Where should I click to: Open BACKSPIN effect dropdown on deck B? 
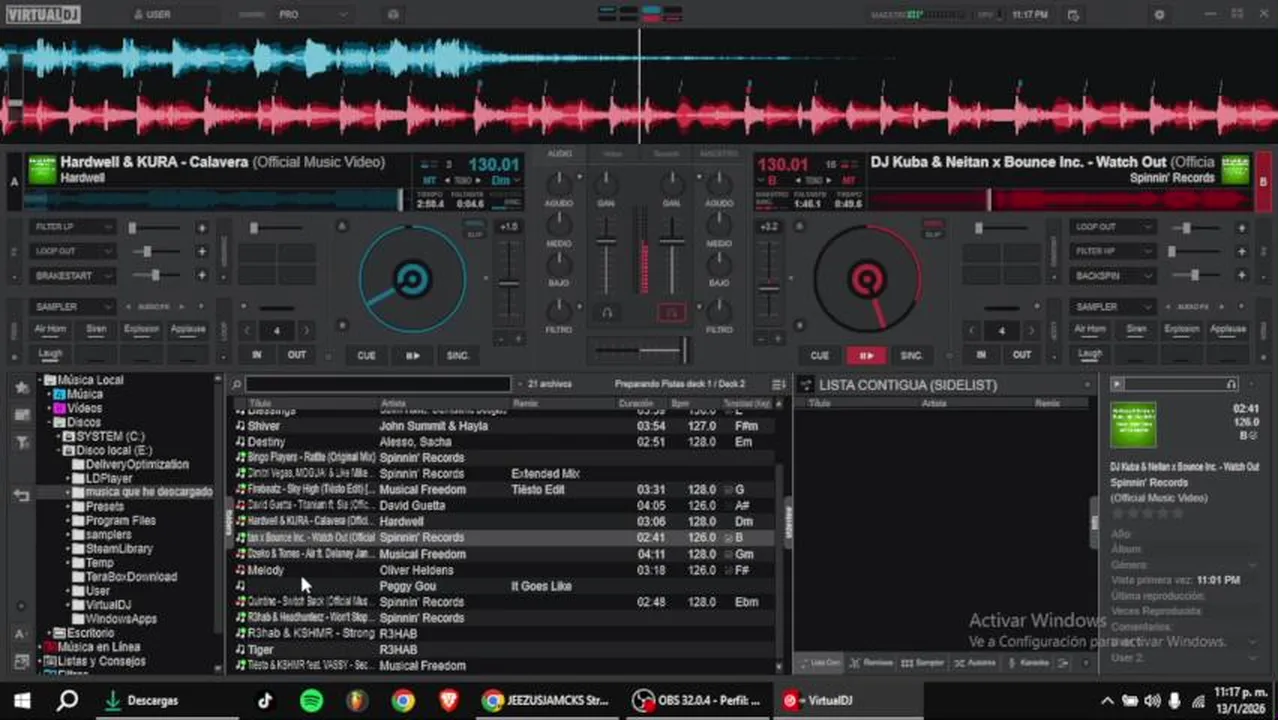(1112, 275)
